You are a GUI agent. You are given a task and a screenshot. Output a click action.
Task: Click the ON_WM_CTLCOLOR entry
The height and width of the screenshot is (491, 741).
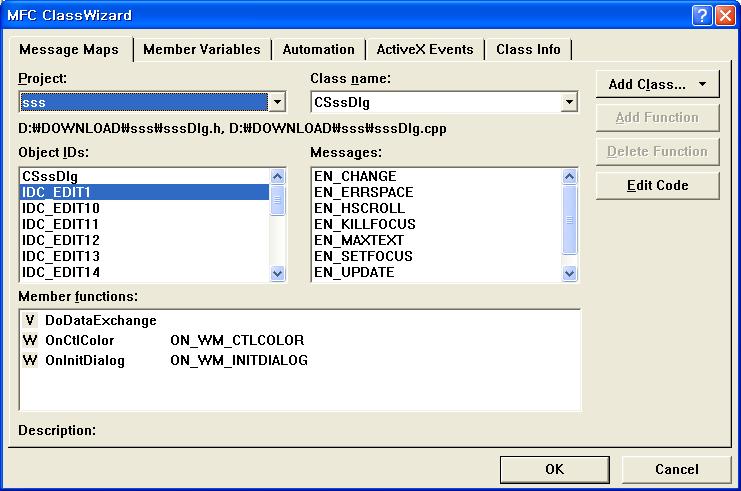[237, 340]
